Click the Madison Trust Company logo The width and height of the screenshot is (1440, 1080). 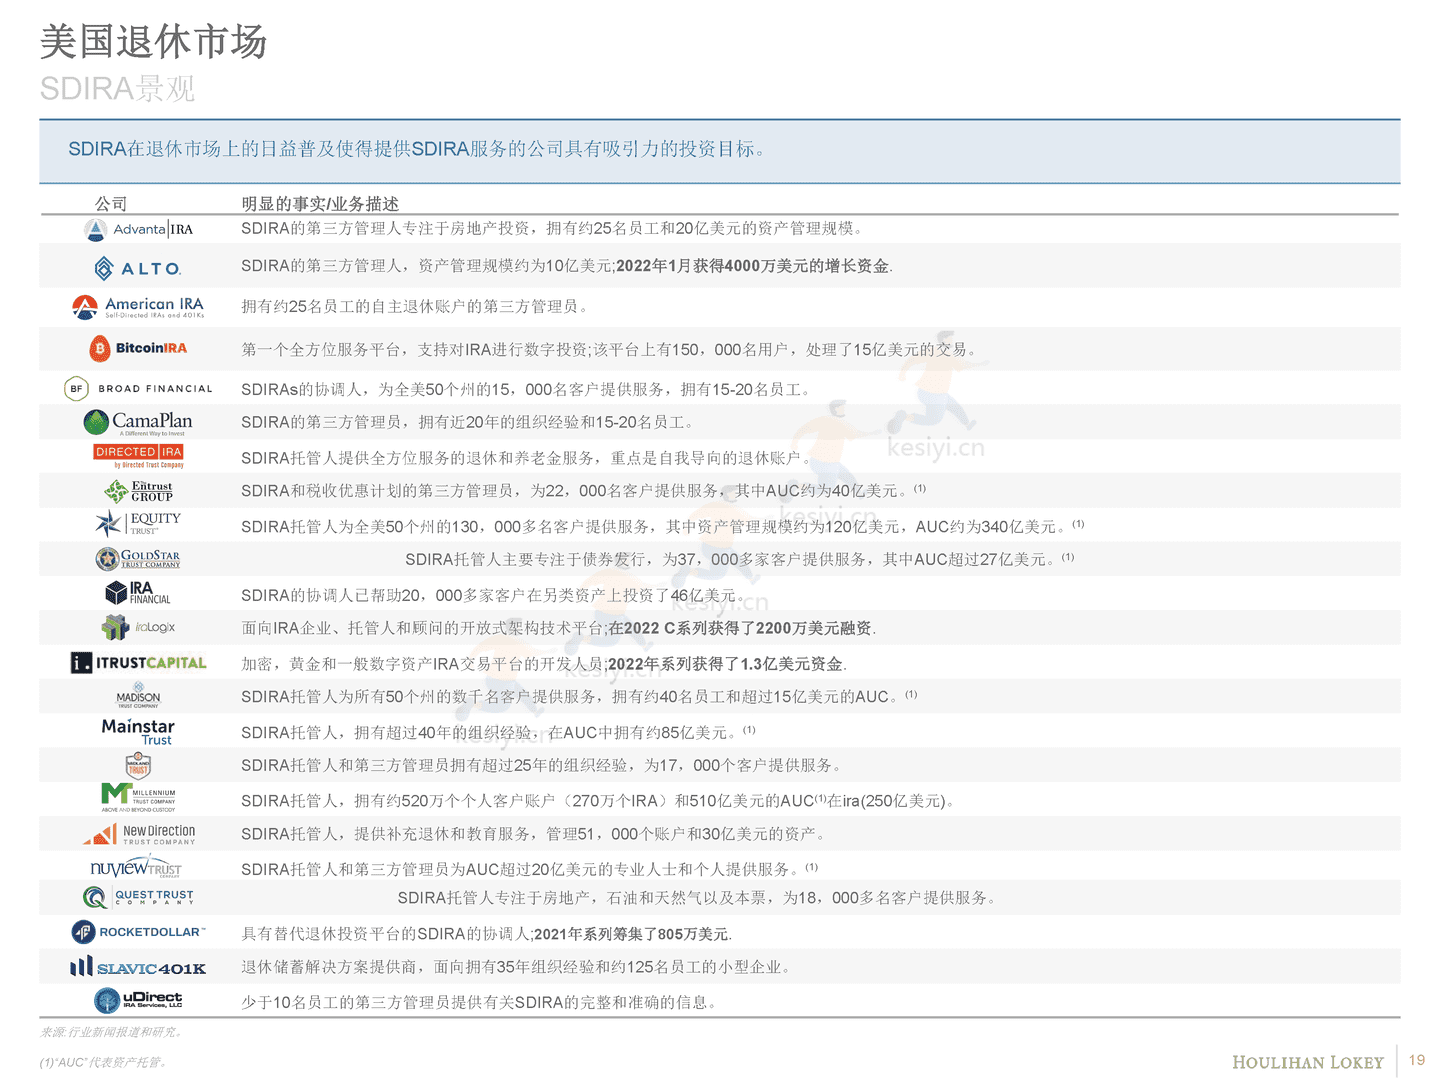[x=138, y=696]
